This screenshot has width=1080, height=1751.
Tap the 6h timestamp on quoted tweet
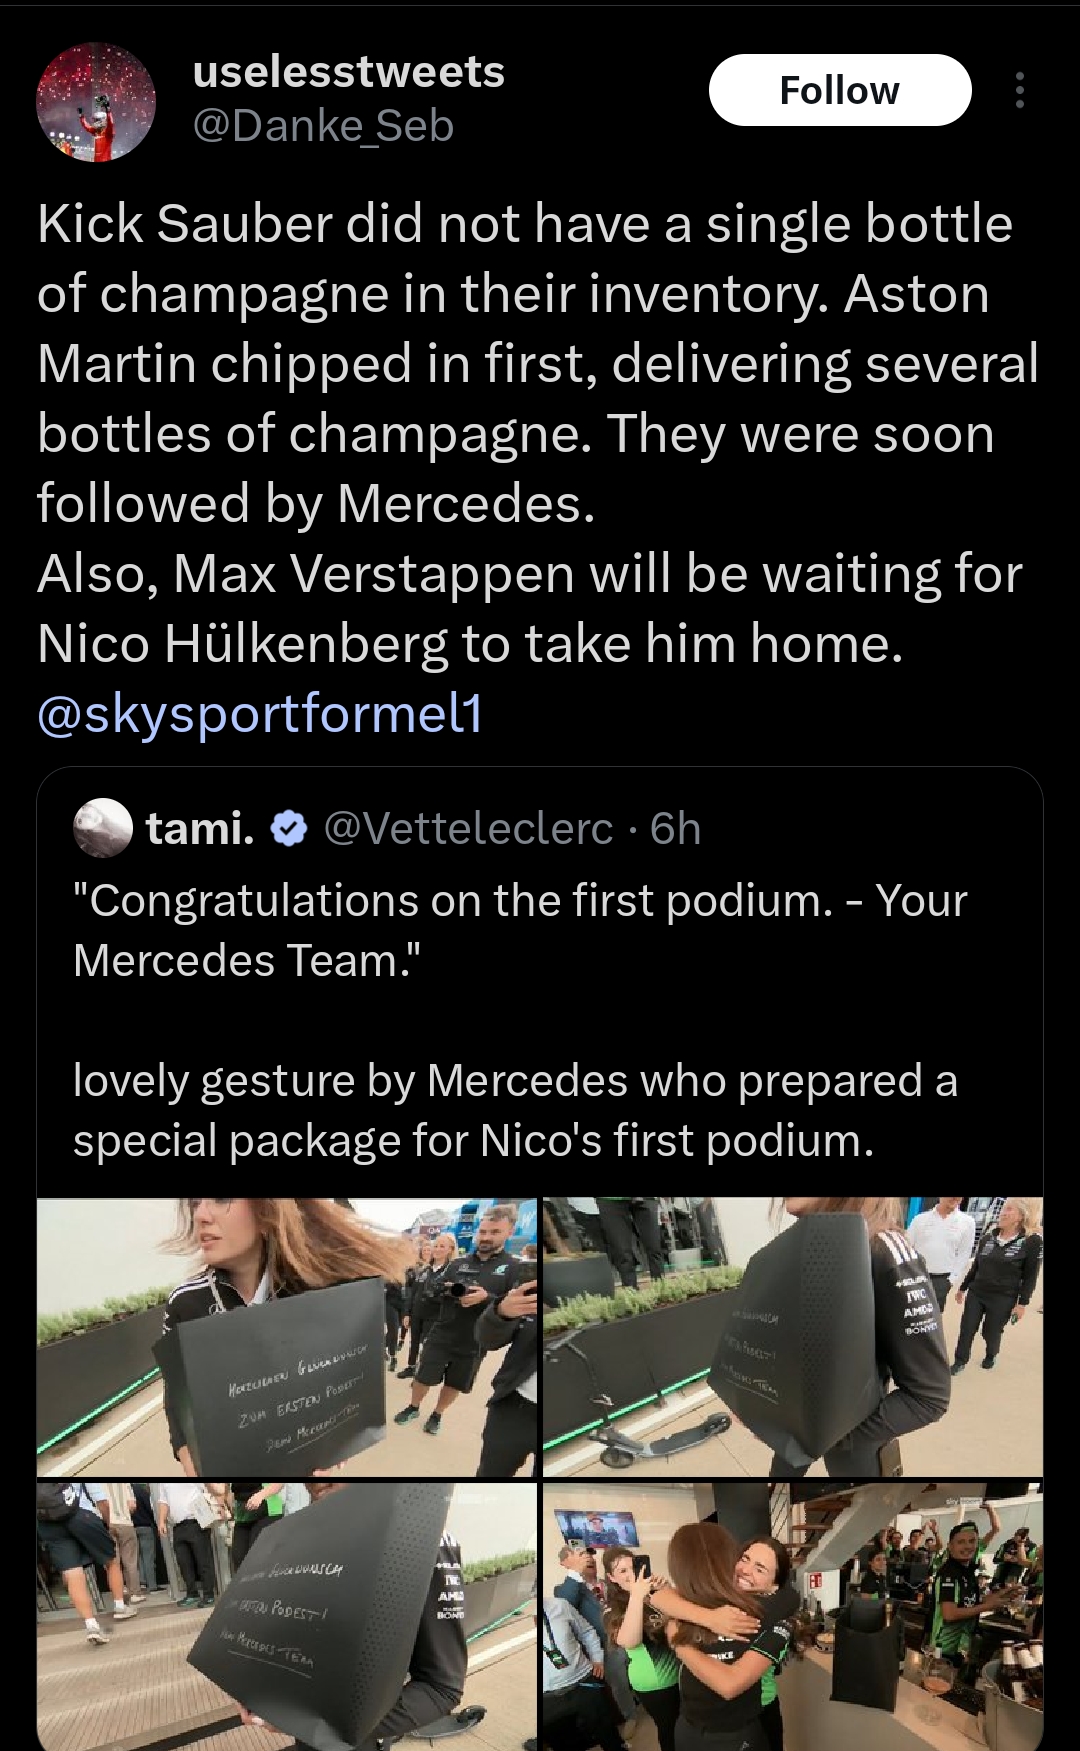(675, 829)
